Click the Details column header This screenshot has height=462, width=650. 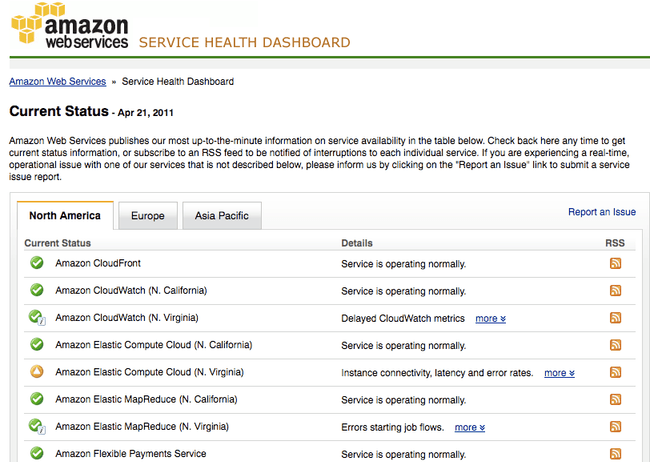357,243
